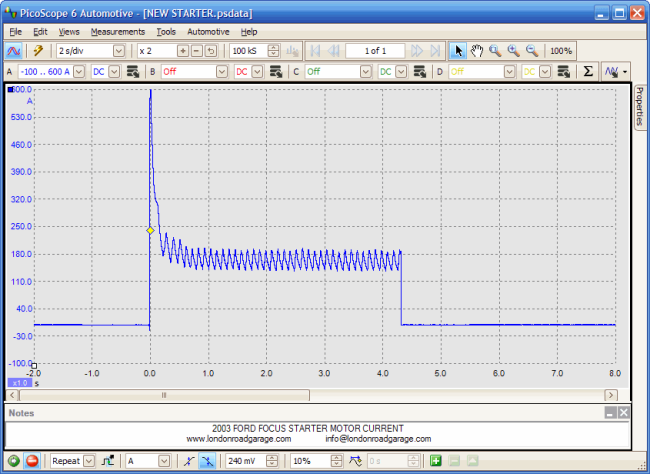This screenshot has height=474, width=650.
Task: Select the normal arrow pointer tool
Action: (459, 50)
